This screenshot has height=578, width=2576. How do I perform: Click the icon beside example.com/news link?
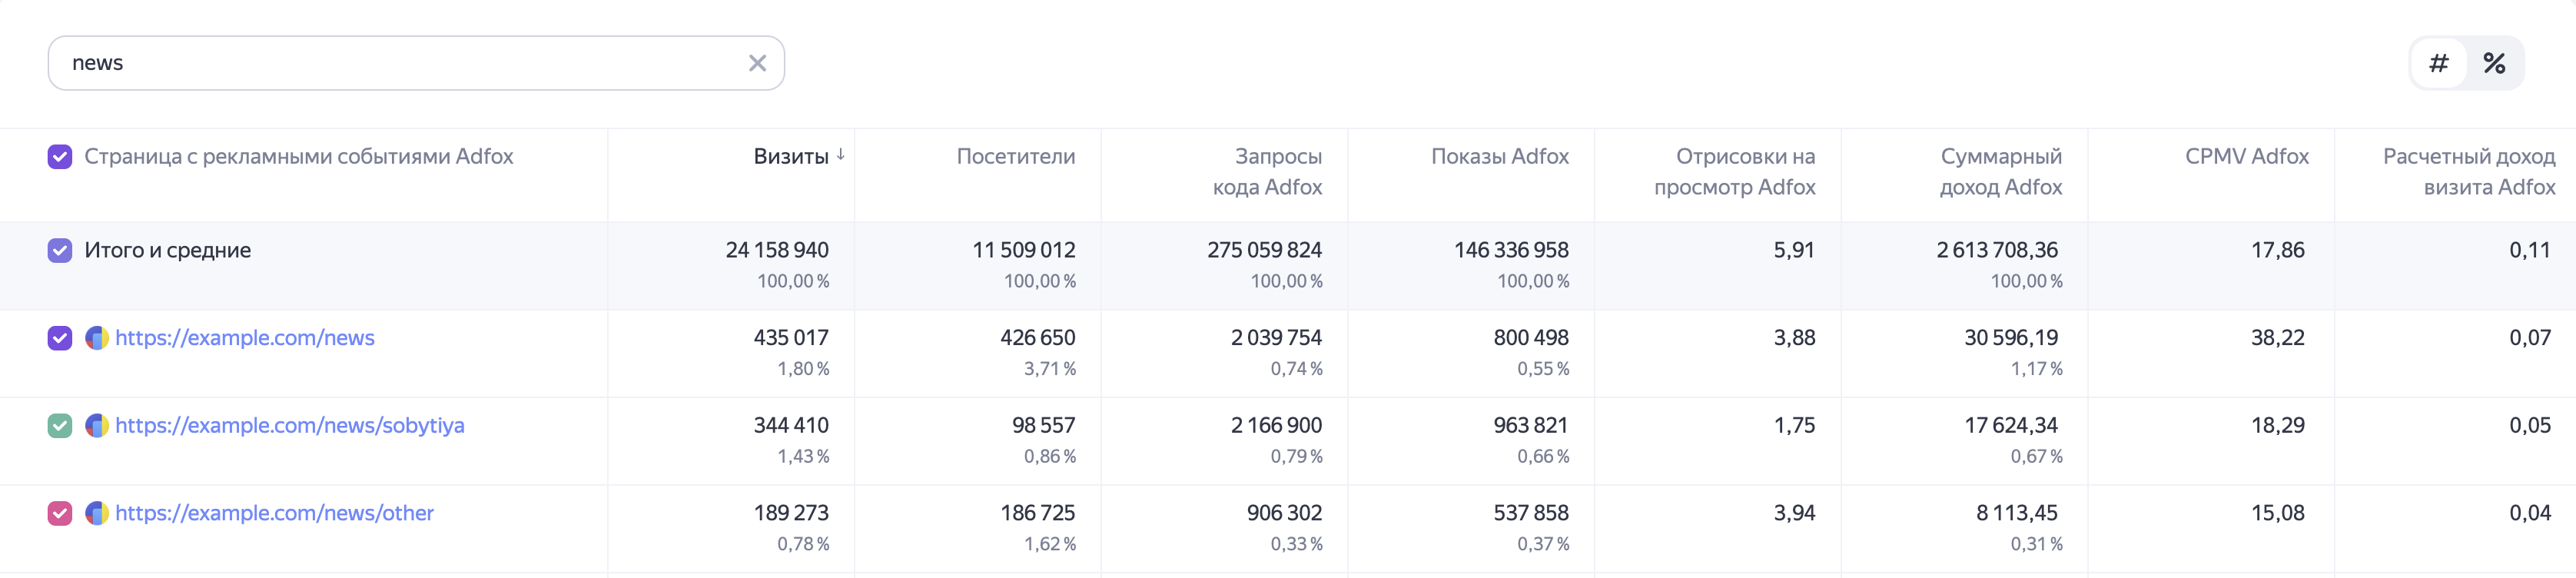(96, 338)
